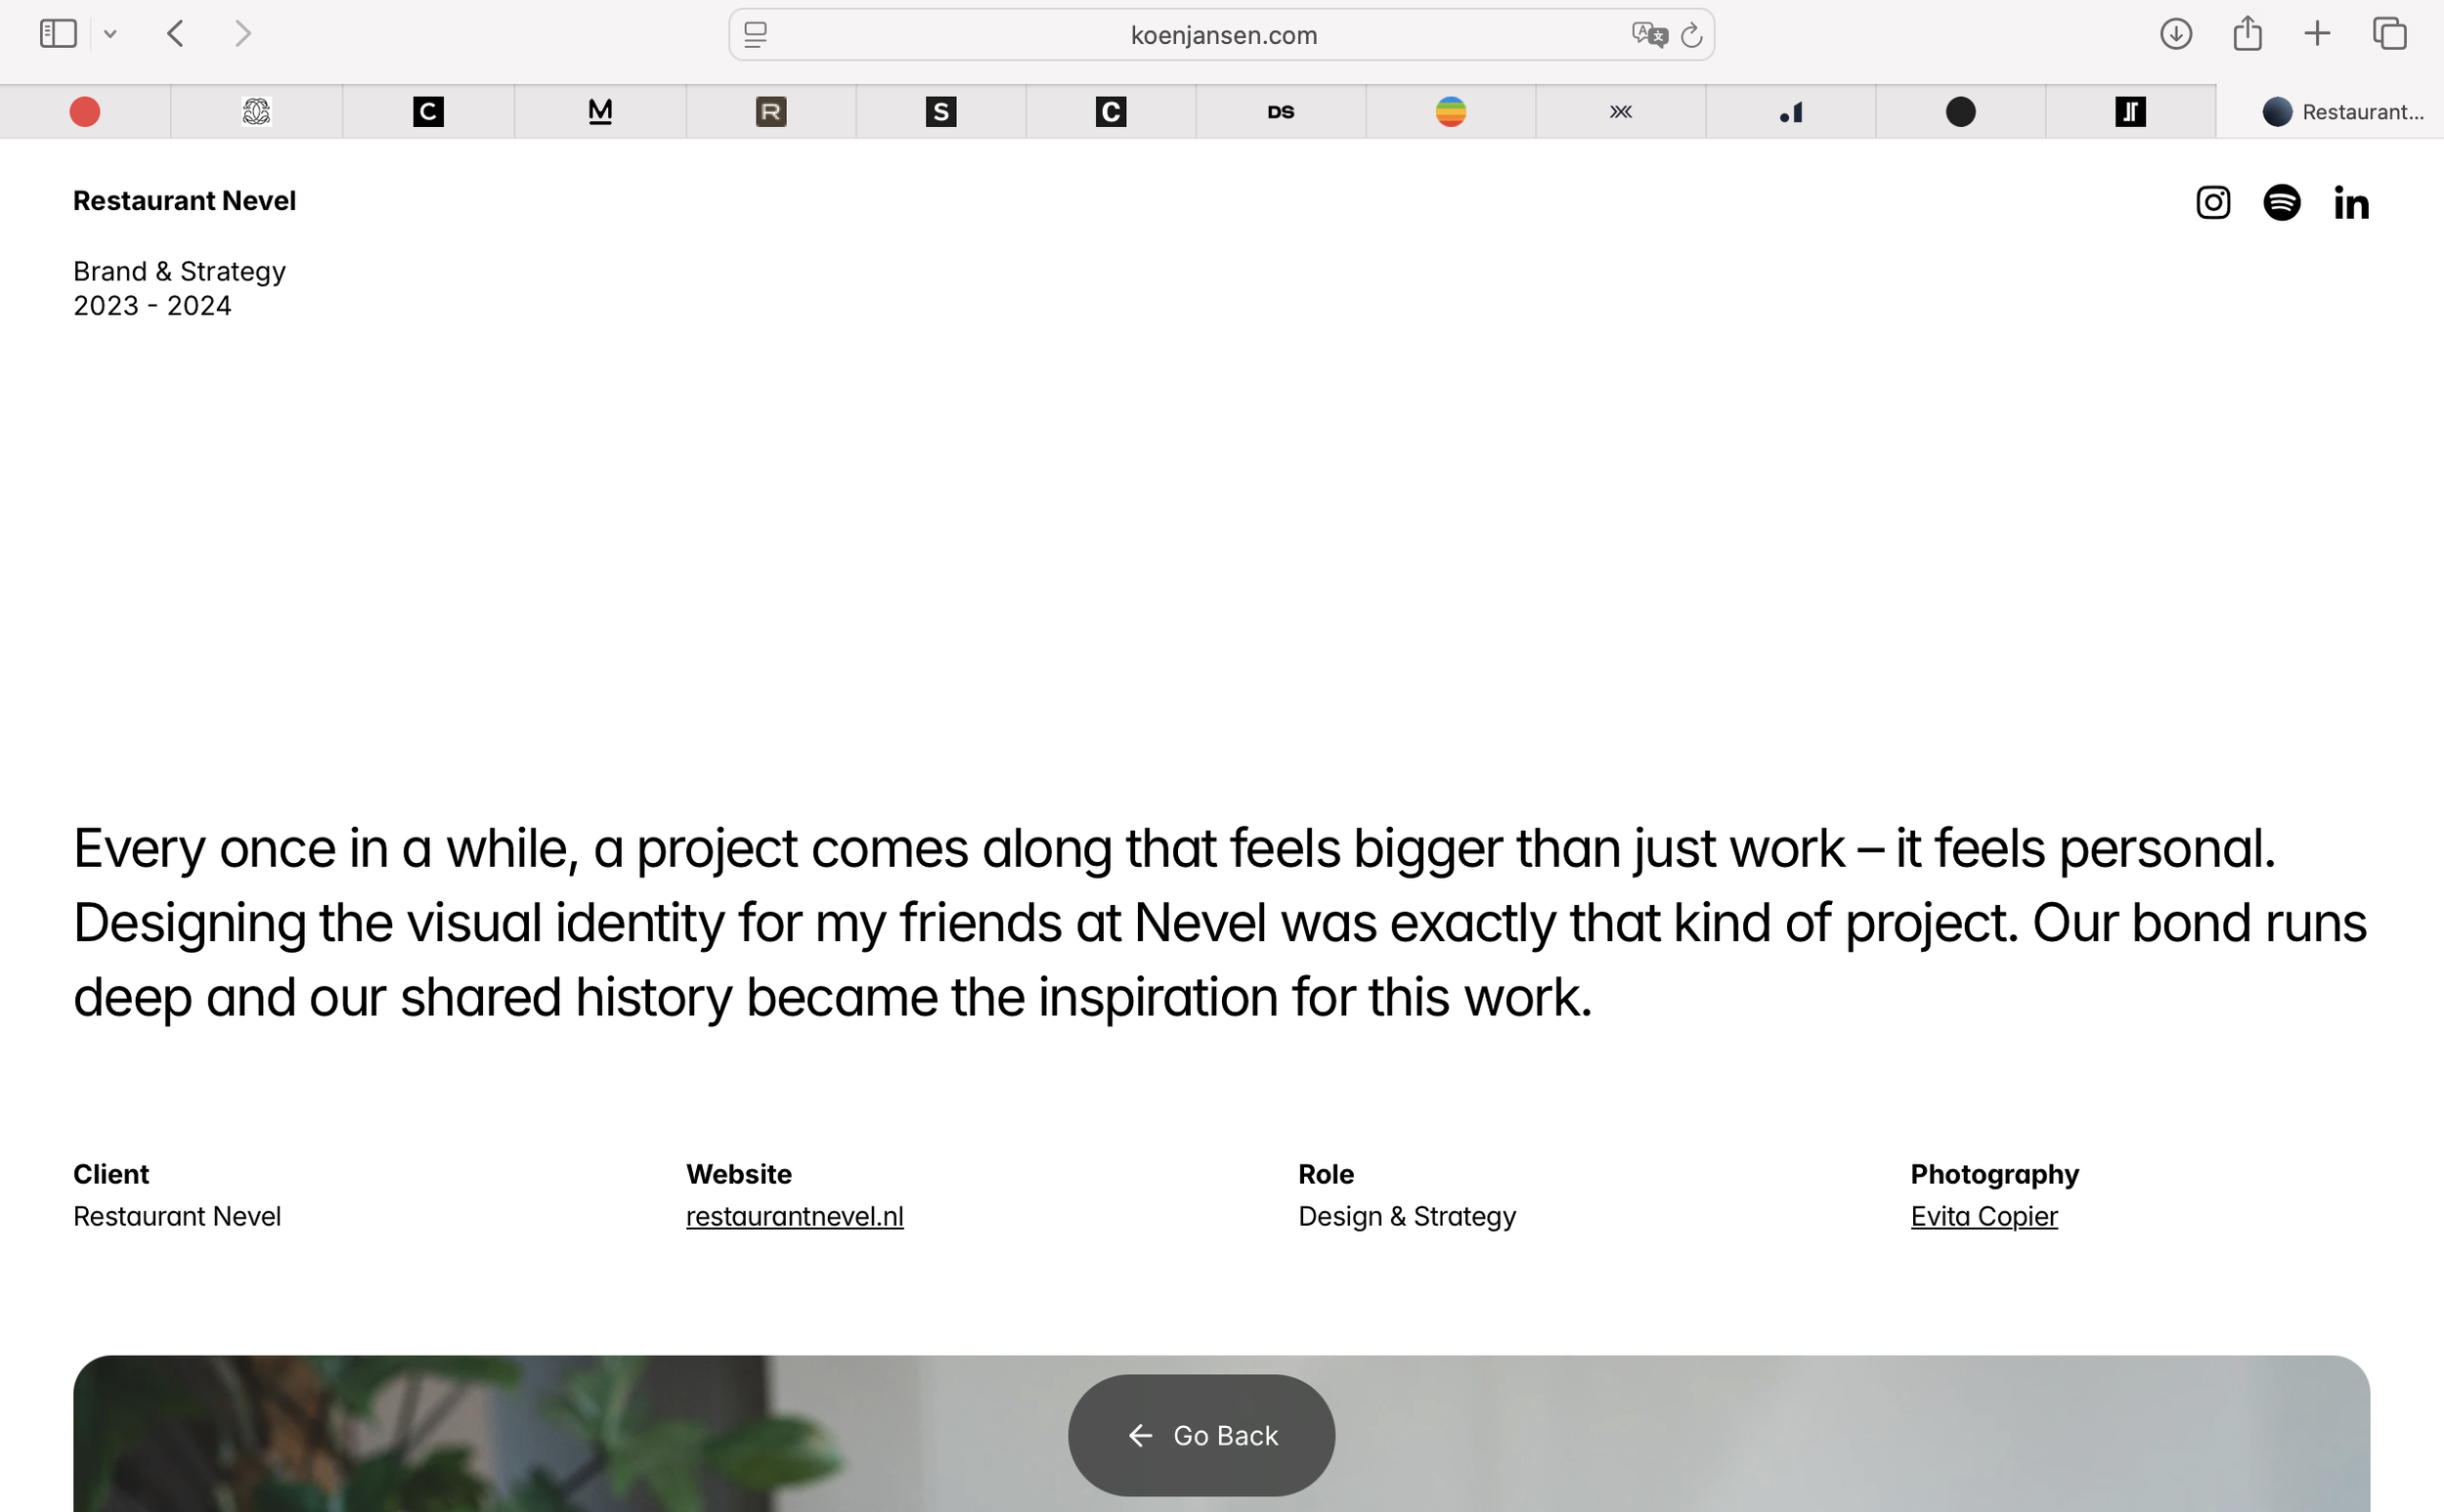Navigate back with the back arrow

pyautogui.click(x=176, y=34)
